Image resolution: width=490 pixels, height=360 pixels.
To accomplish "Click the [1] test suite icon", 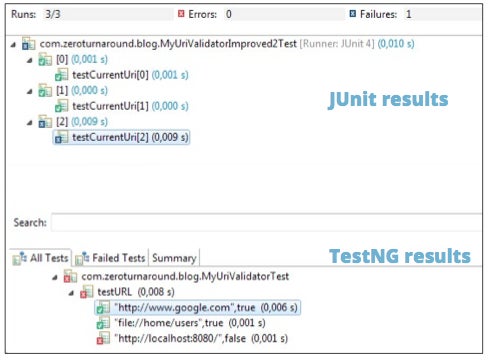I will click(x=45, y=91).
